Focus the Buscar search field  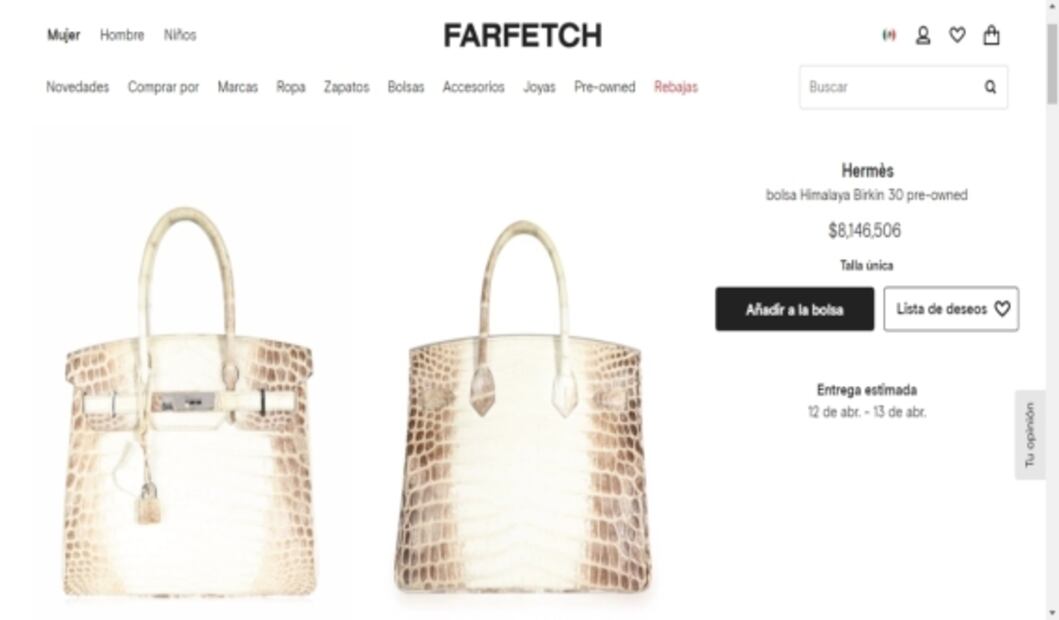[892, 87]
